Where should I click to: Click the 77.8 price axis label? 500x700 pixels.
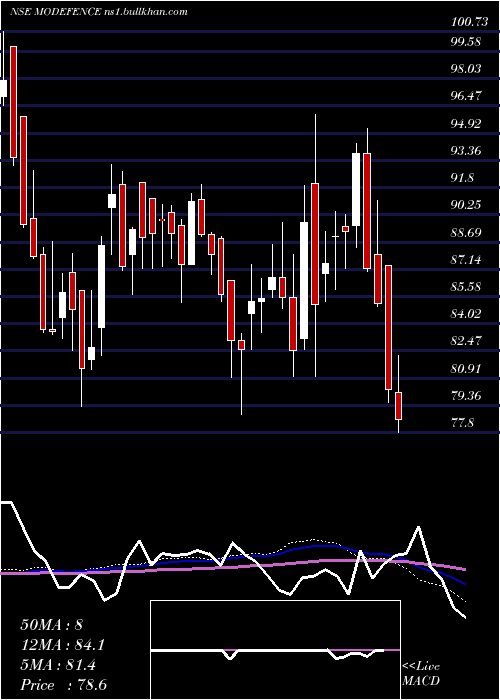tap(463, 423)
